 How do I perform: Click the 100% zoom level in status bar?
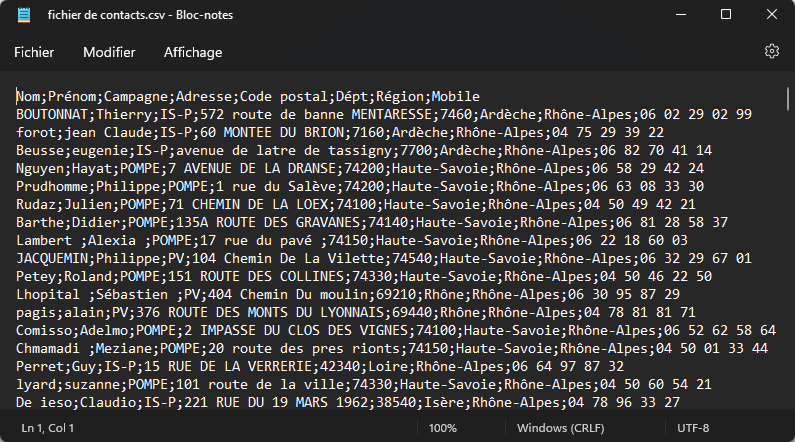pos(443,427)
